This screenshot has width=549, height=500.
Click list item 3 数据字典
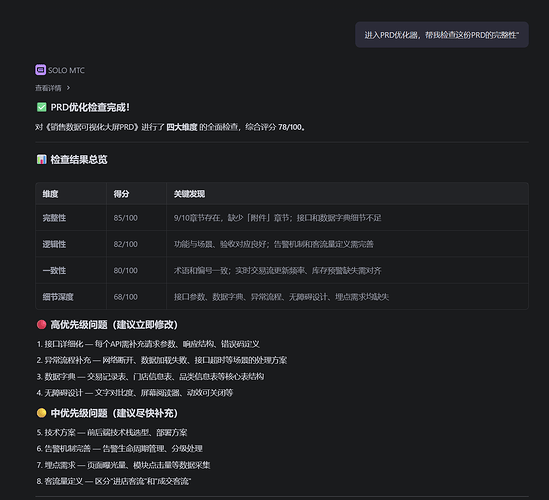tap(150, 376)
